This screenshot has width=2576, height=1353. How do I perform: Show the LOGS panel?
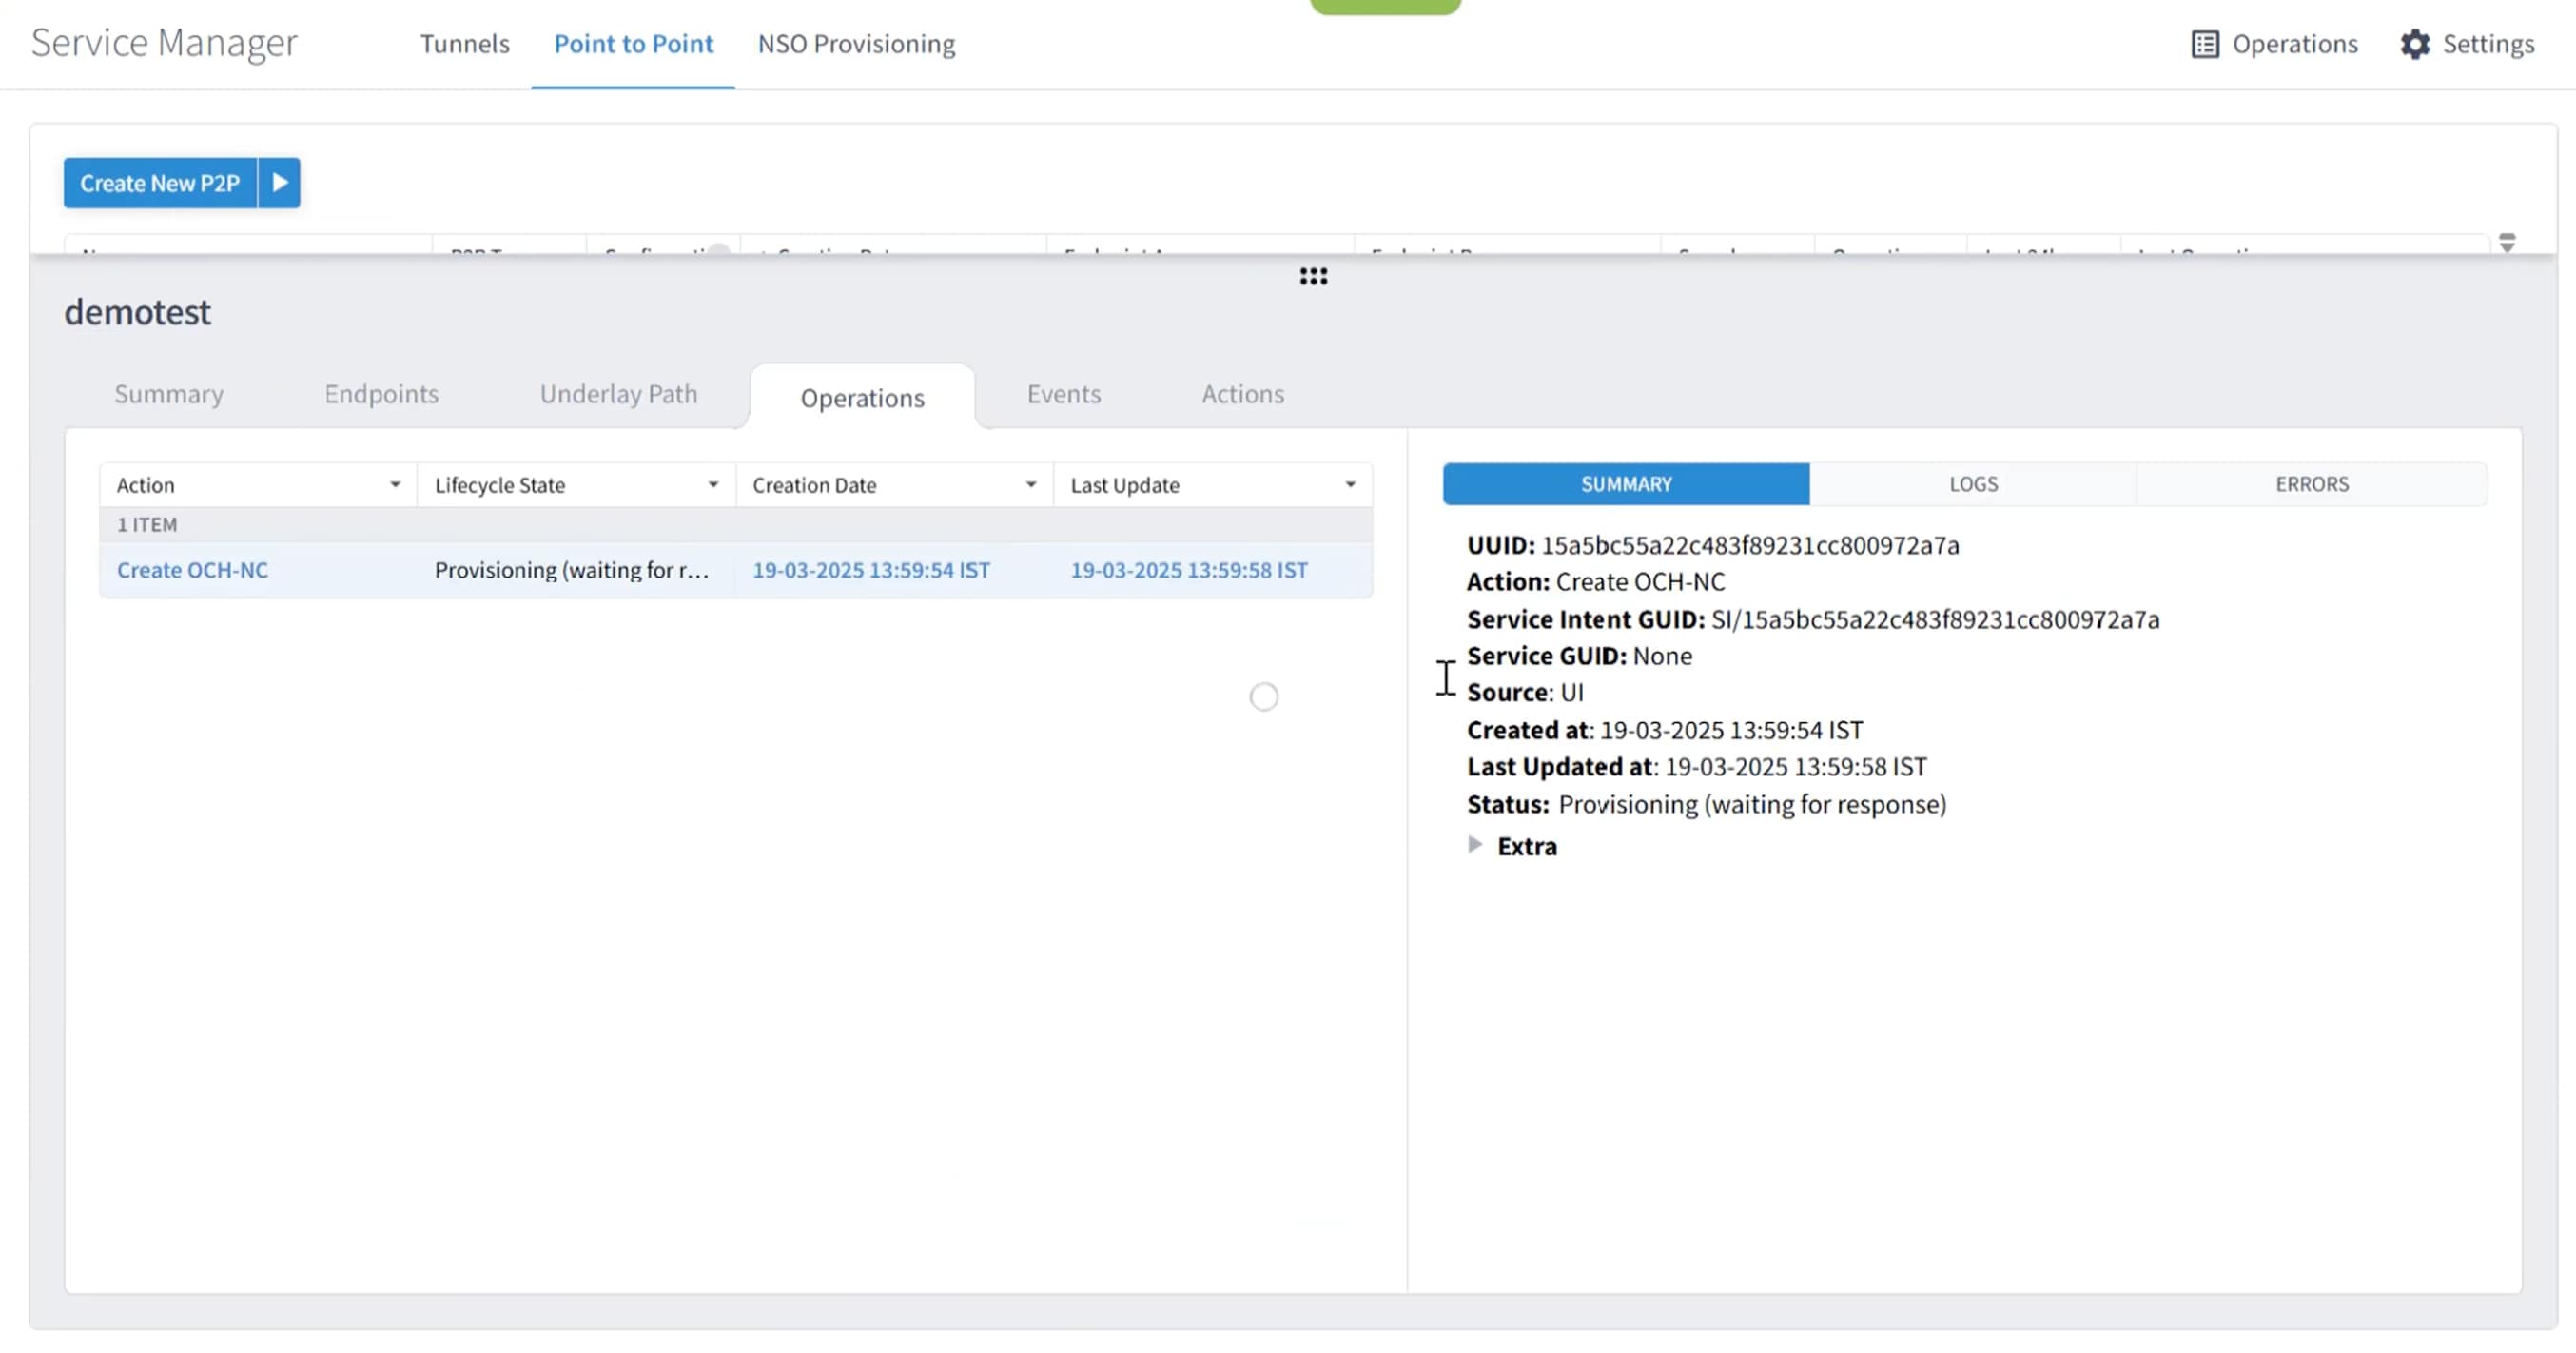tap(1973, 484)
